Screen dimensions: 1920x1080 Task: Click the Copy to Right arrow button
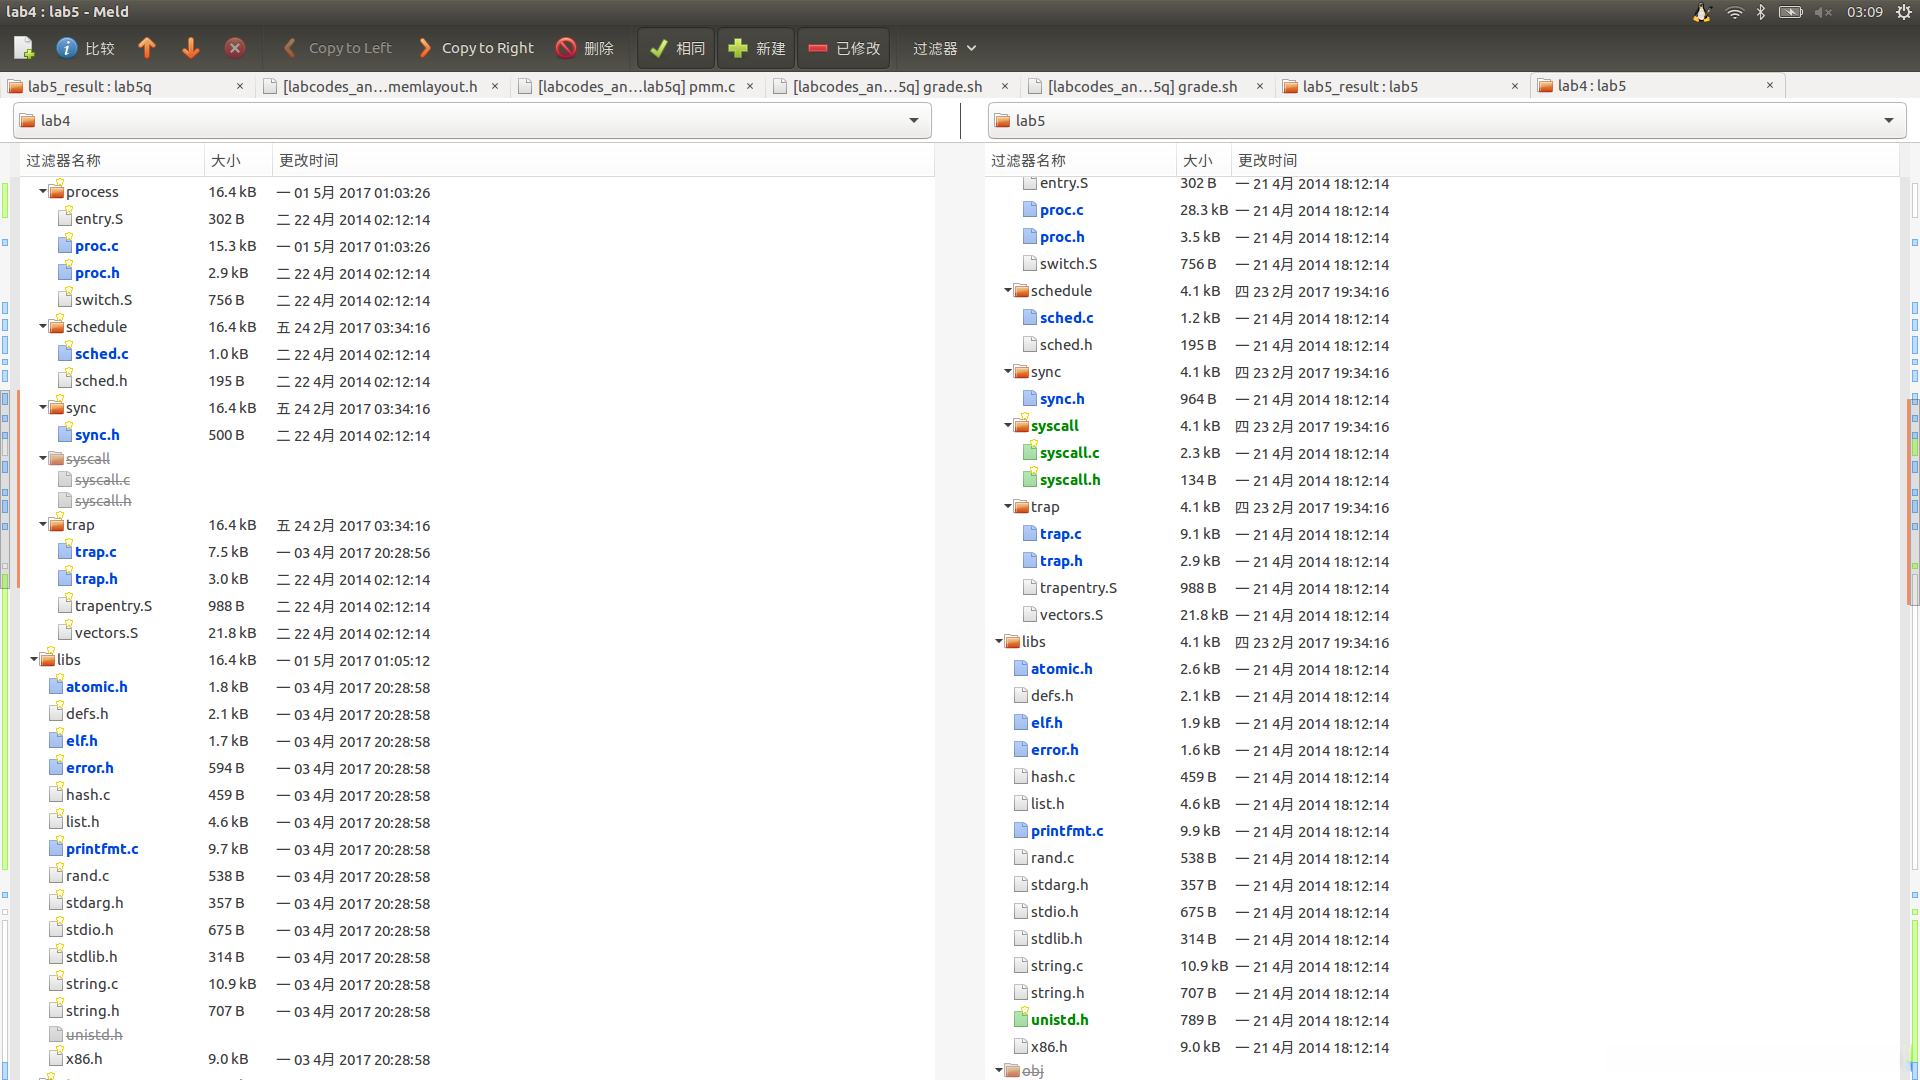[476, 48]
